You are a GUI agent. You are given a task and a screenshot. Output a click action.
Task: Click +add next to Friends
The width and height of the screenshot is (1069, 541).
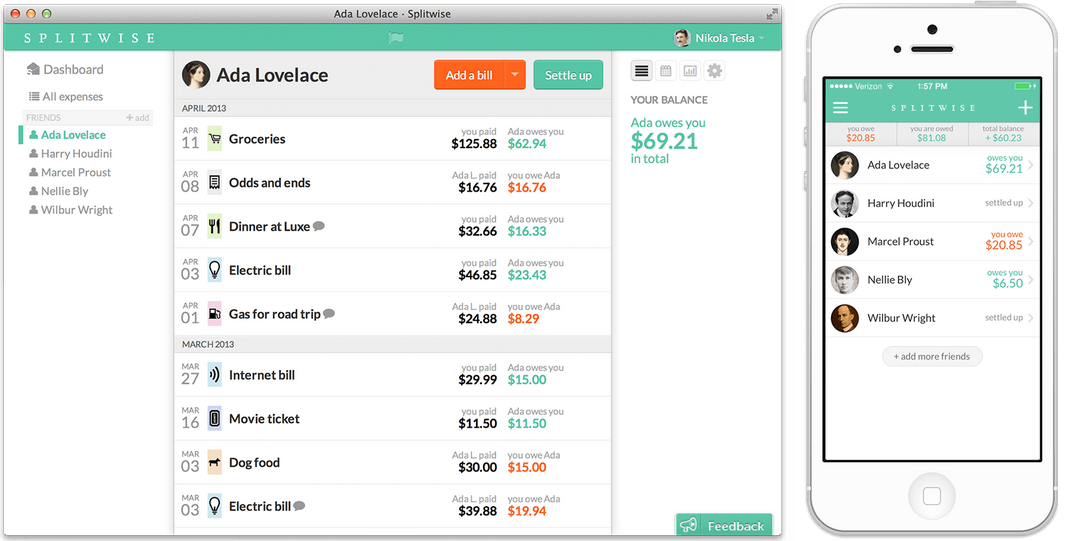coord(137,118)
